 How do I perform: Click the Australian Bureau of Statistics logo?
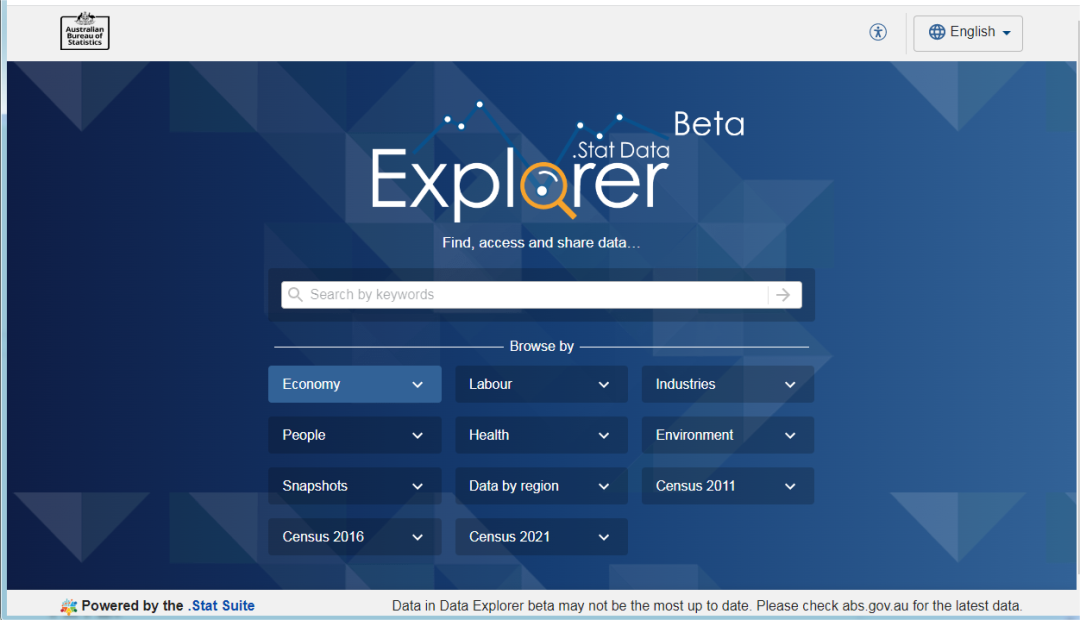[x=85, y=32]
